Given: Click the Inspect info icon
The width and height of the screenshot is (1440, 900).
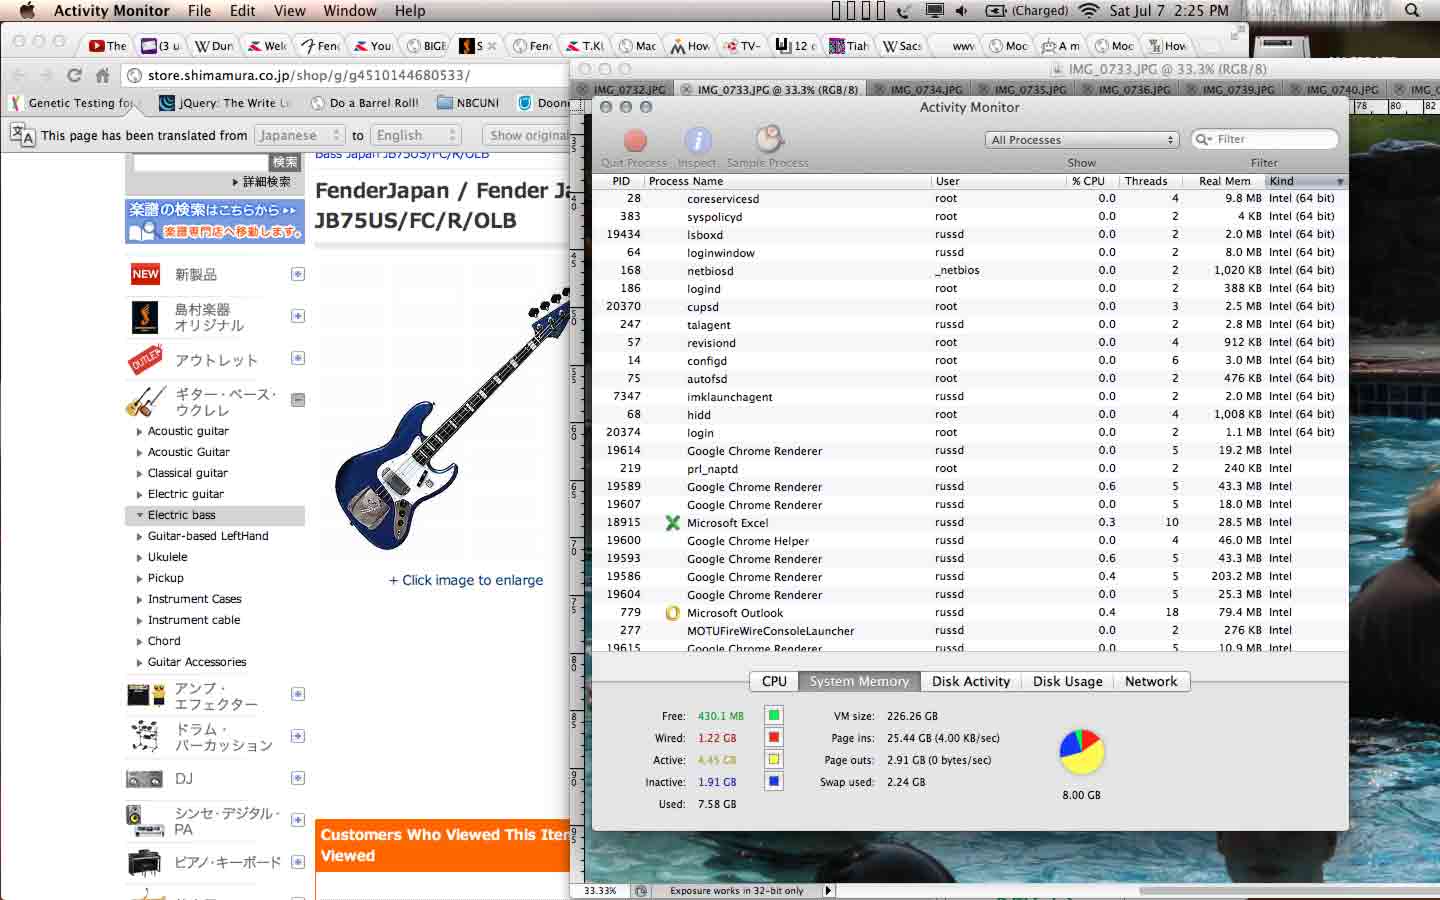Looking at the screenshot, I should (x=697, y=141).
